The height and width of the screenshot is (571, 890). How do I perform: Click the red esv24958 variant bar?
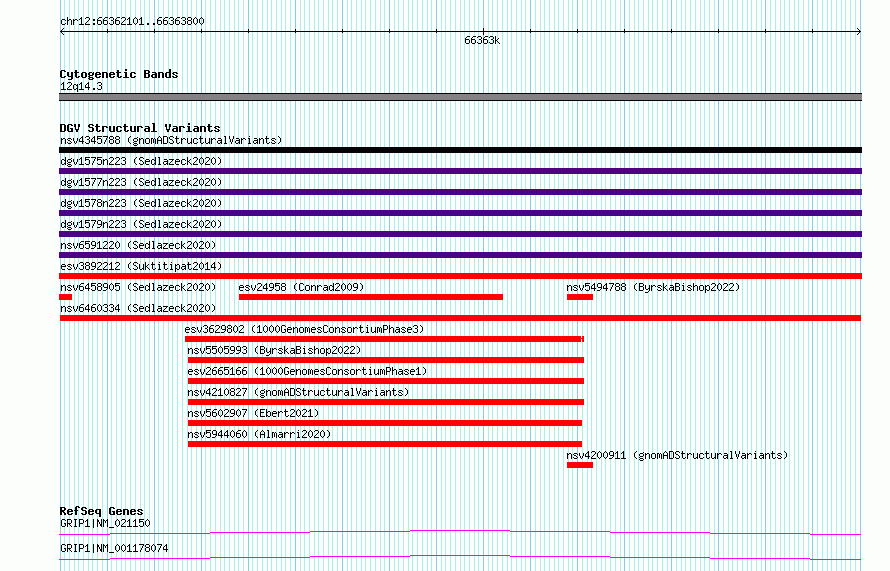tap(371, 297)
